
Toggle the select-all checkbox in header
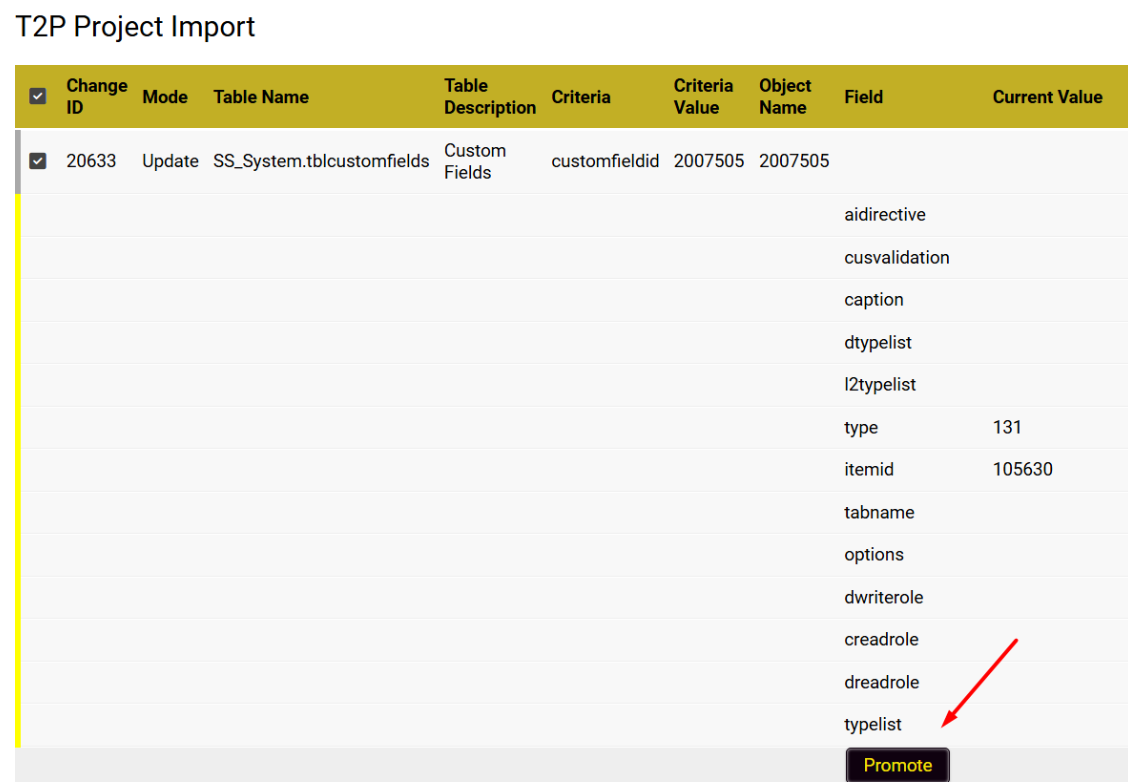pyautogui.click(x=37, y=96)
